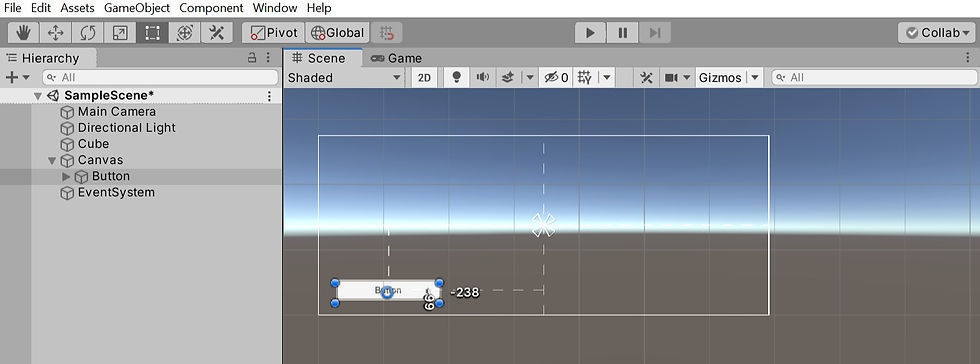The image size is (980, 364).
Task: Open the custom editor tools
Action: point(217,33)
